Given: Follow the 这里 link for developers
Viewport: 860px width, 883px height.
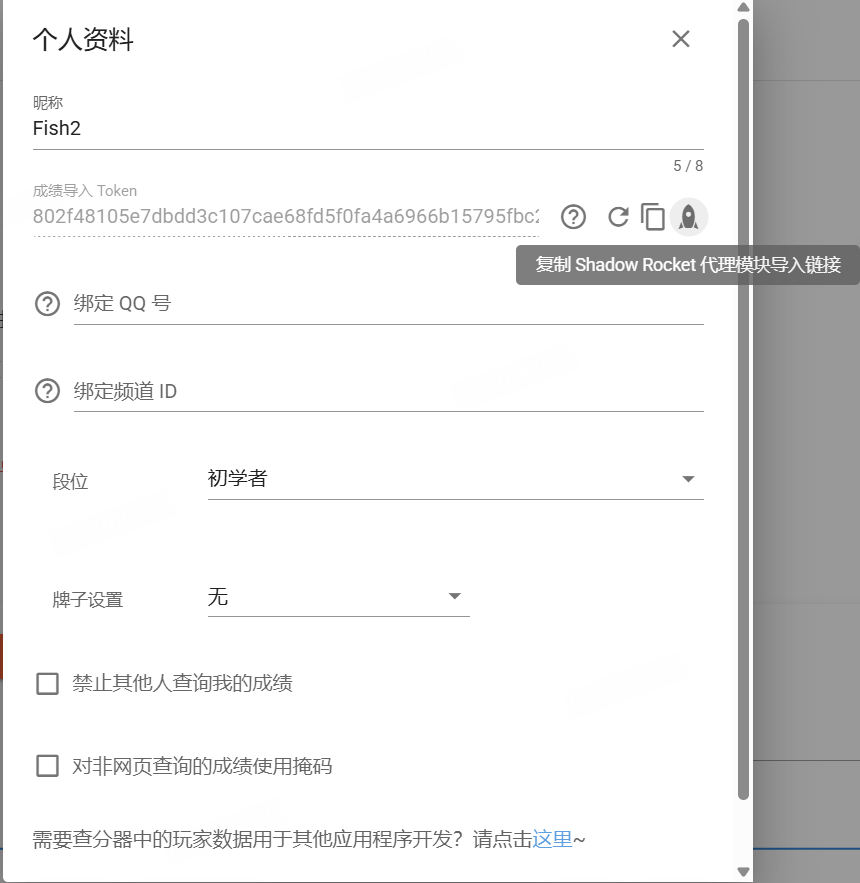Looking at the screenshot, I should 552,839.
